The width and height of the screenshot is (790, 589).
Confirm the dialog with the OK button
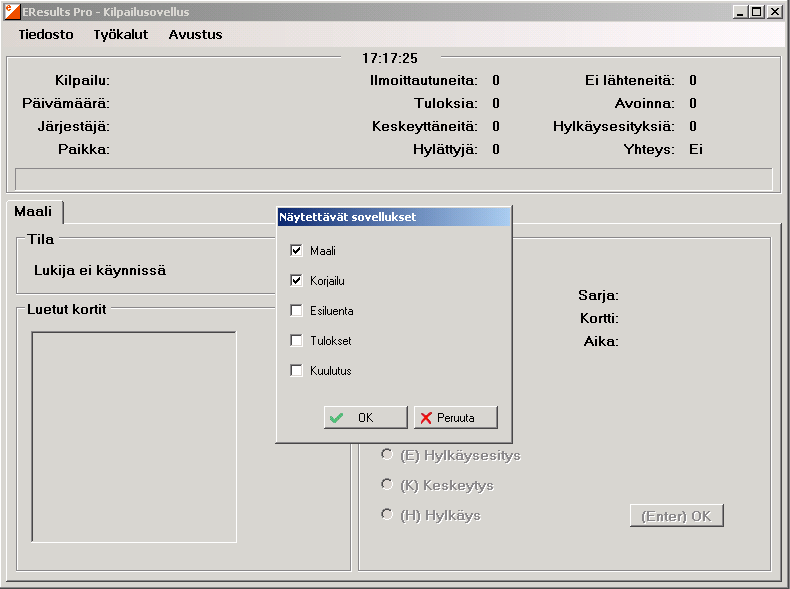pos(365,418)
